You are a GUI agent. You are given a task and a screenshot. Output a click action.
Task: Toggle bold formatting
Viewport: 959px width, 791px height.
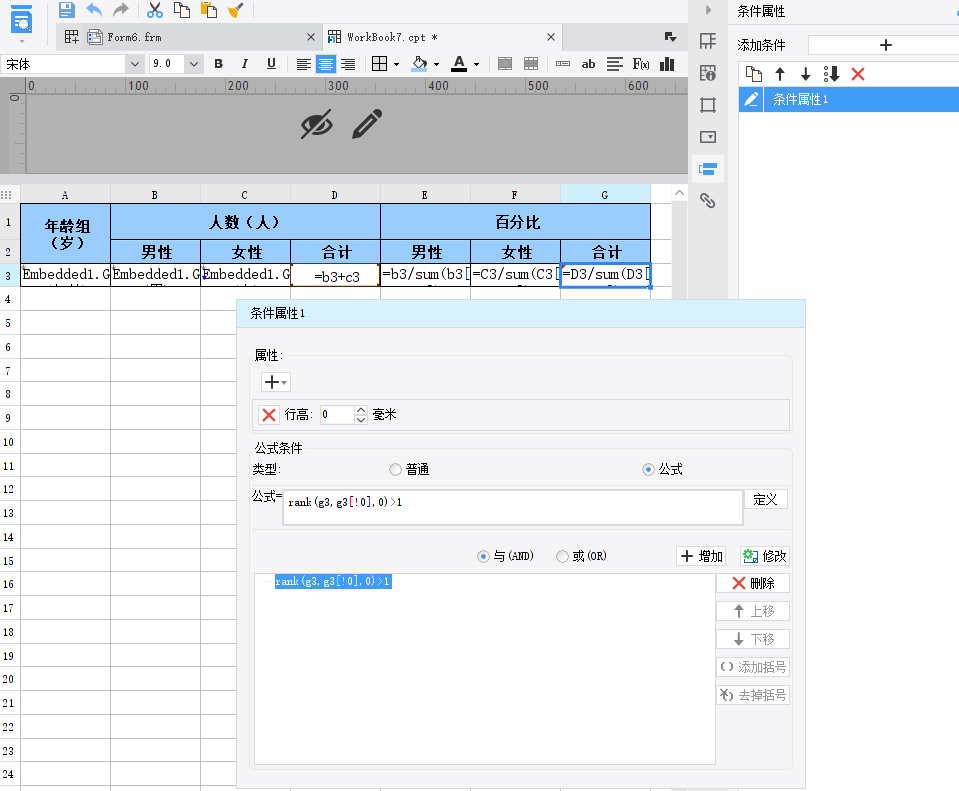point(218,64)
